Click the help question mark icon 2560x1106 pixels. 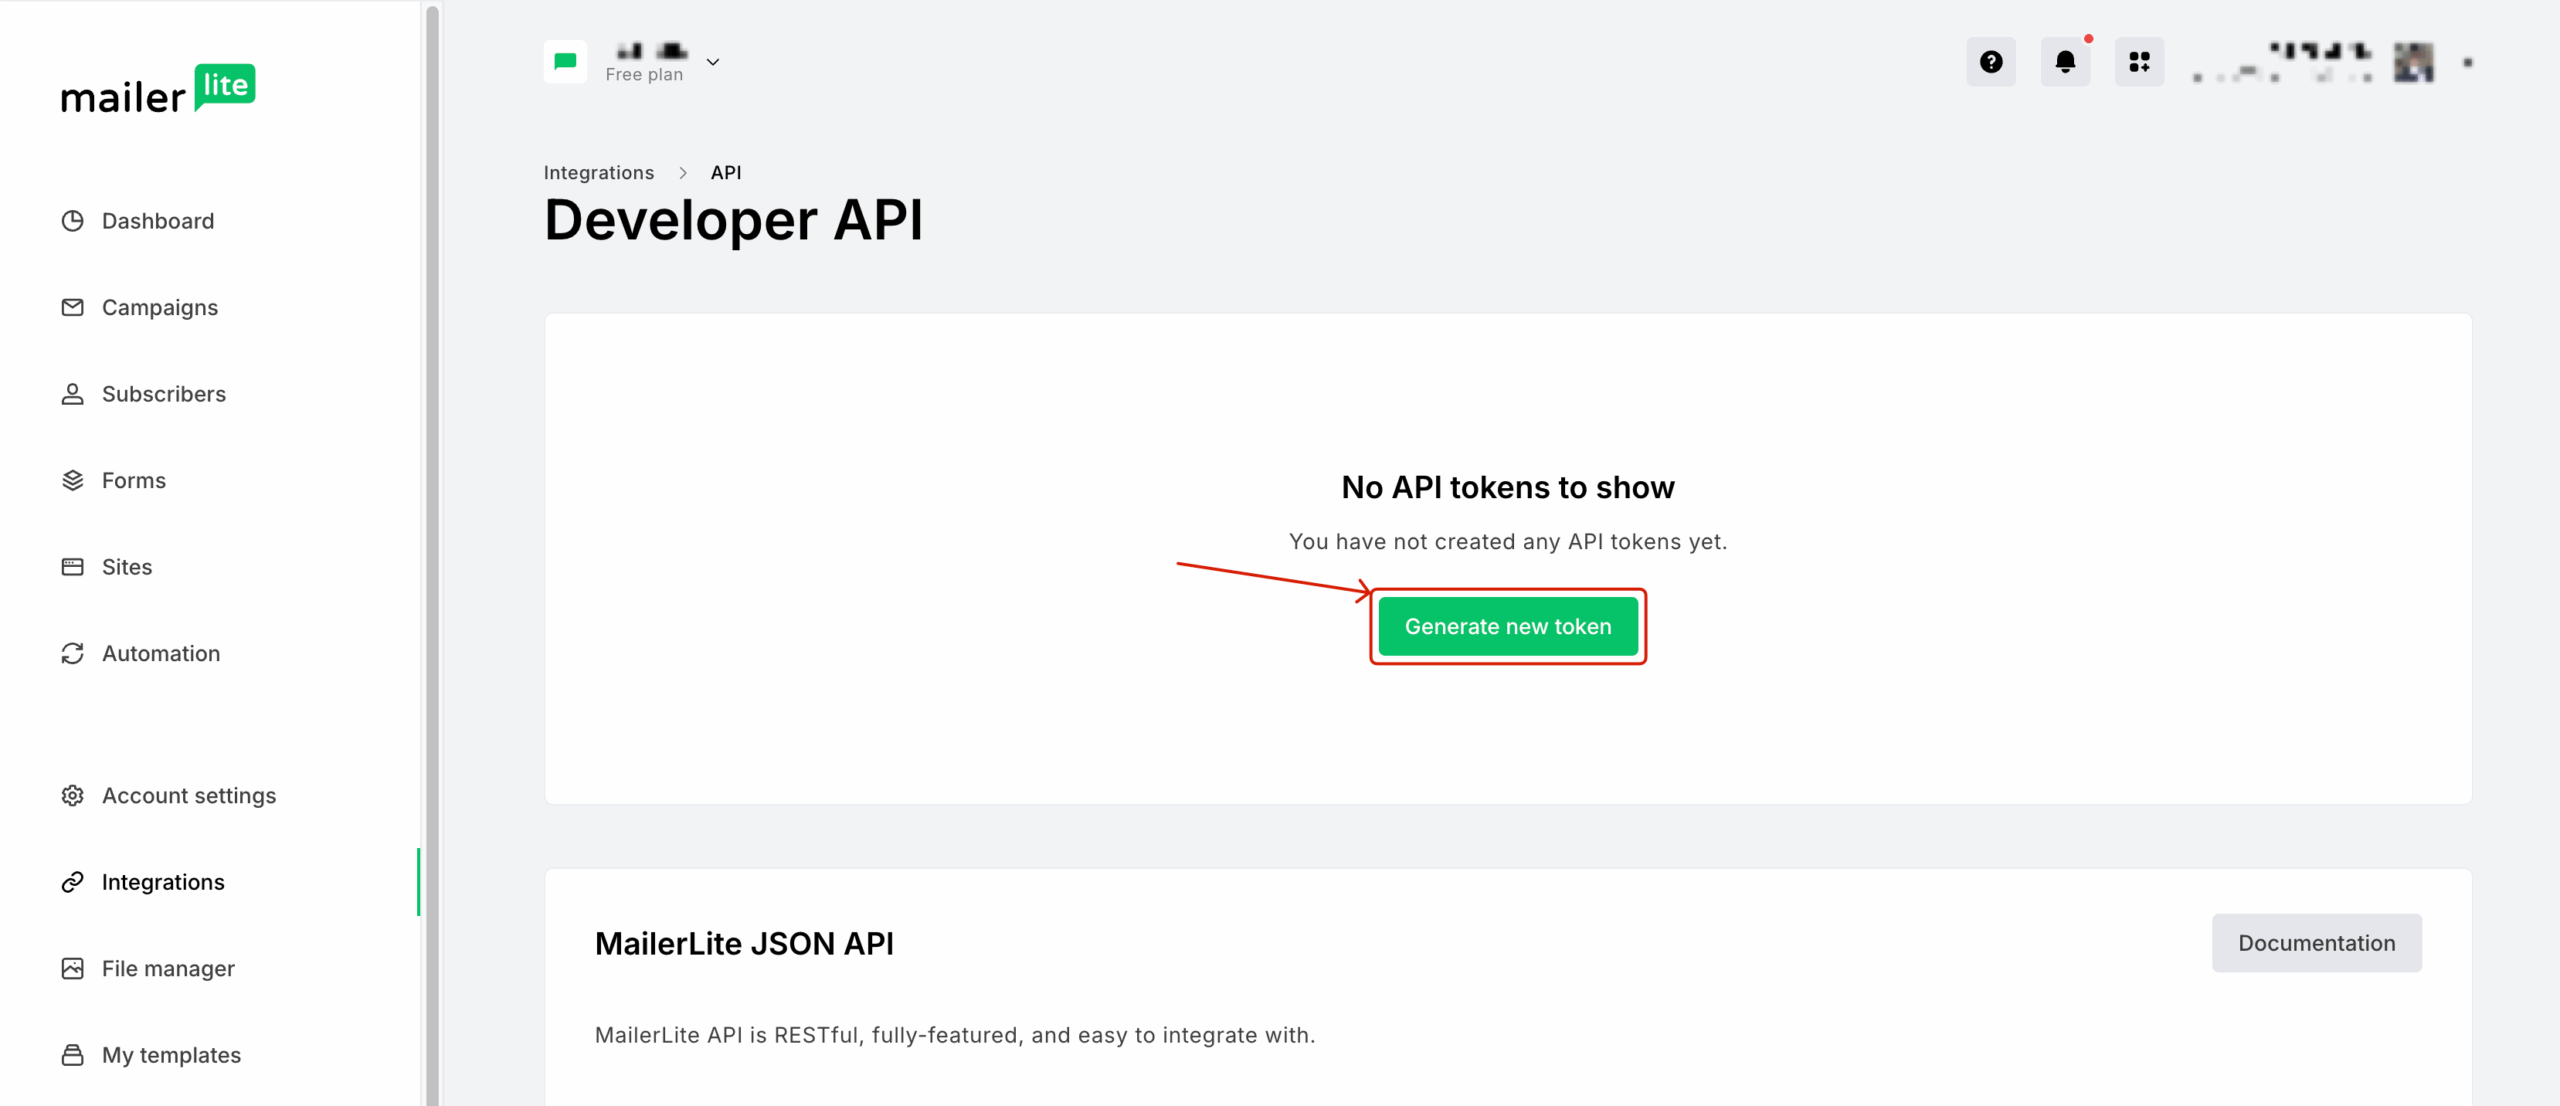click(1991, 61)
